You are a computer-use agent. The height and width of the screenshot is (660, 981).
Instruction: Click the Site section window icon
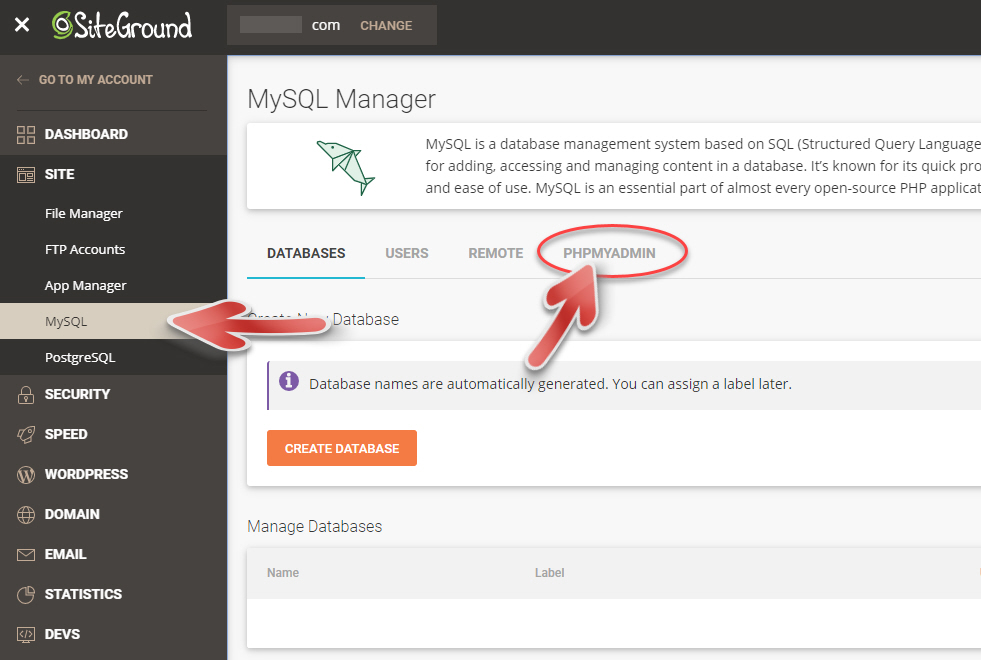pos(26,175)
